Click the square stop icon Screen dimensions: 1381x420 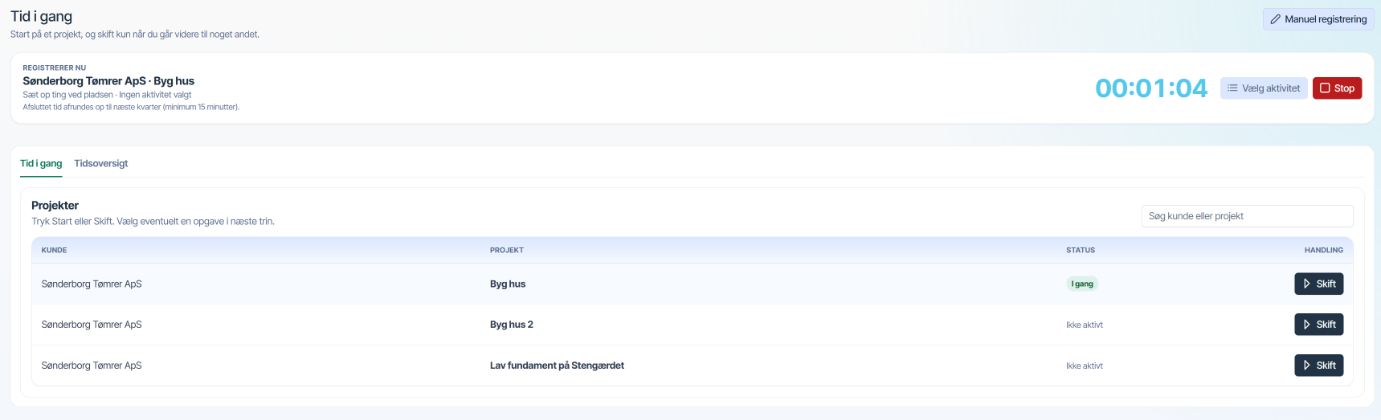1325,88
